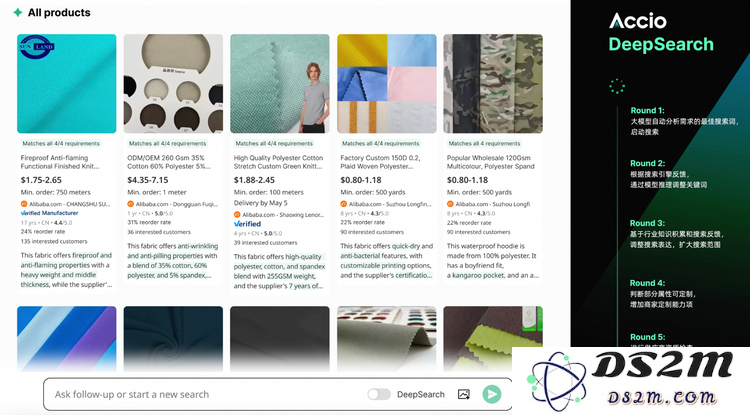Click the Alibaba.com - Dongguan Fuqi supplier link
Screen dimensions: 750x415
pyautogui.click(x=176, y=204)
